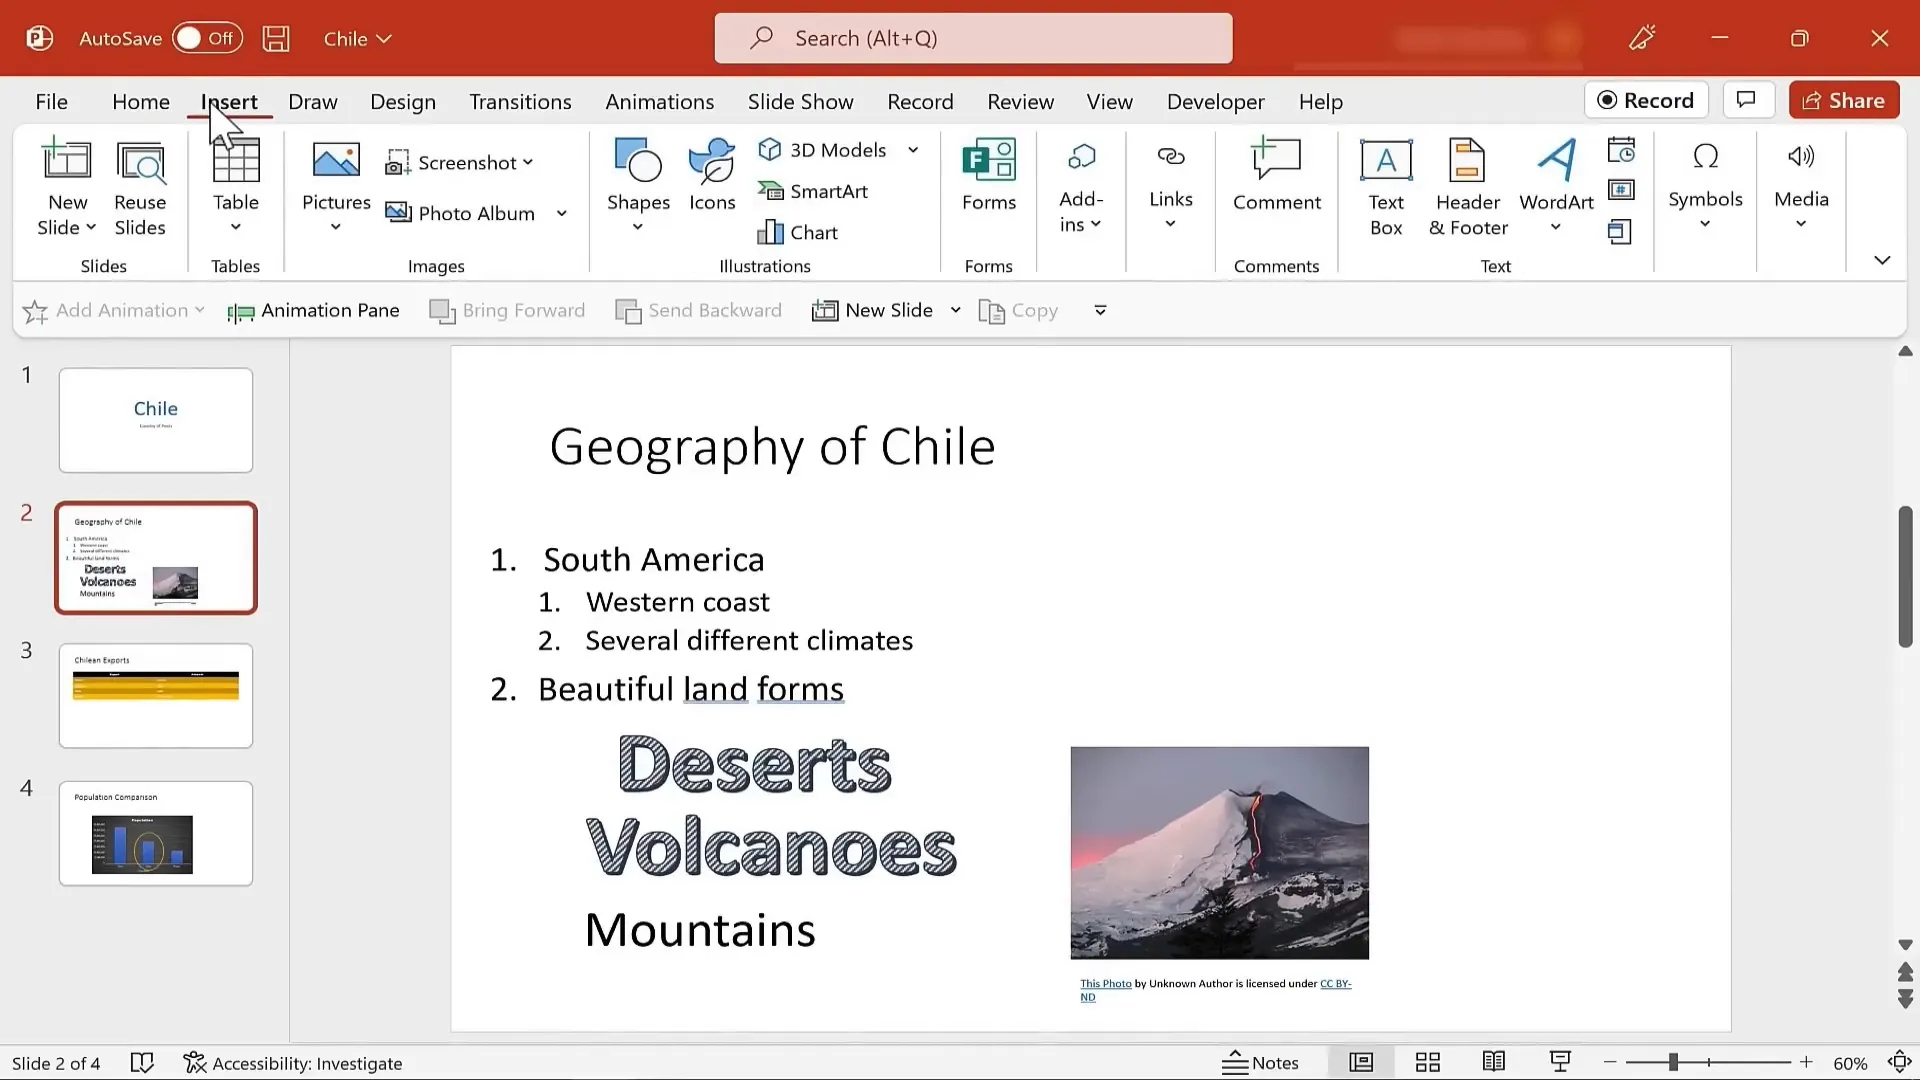1920x1080 pixels.
Task: Click the Pictures icon
Action: pos(336,160)
